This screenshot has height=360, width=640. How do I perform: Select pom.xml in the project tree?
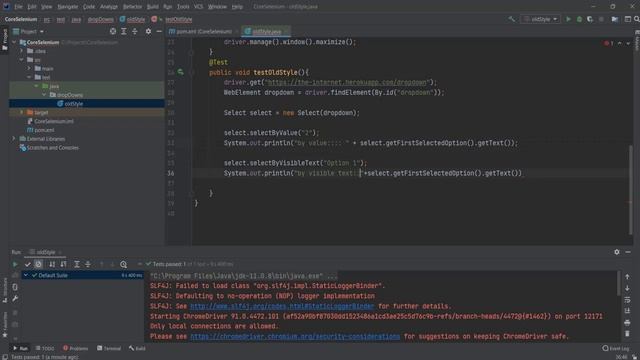[x=40, y=130]
